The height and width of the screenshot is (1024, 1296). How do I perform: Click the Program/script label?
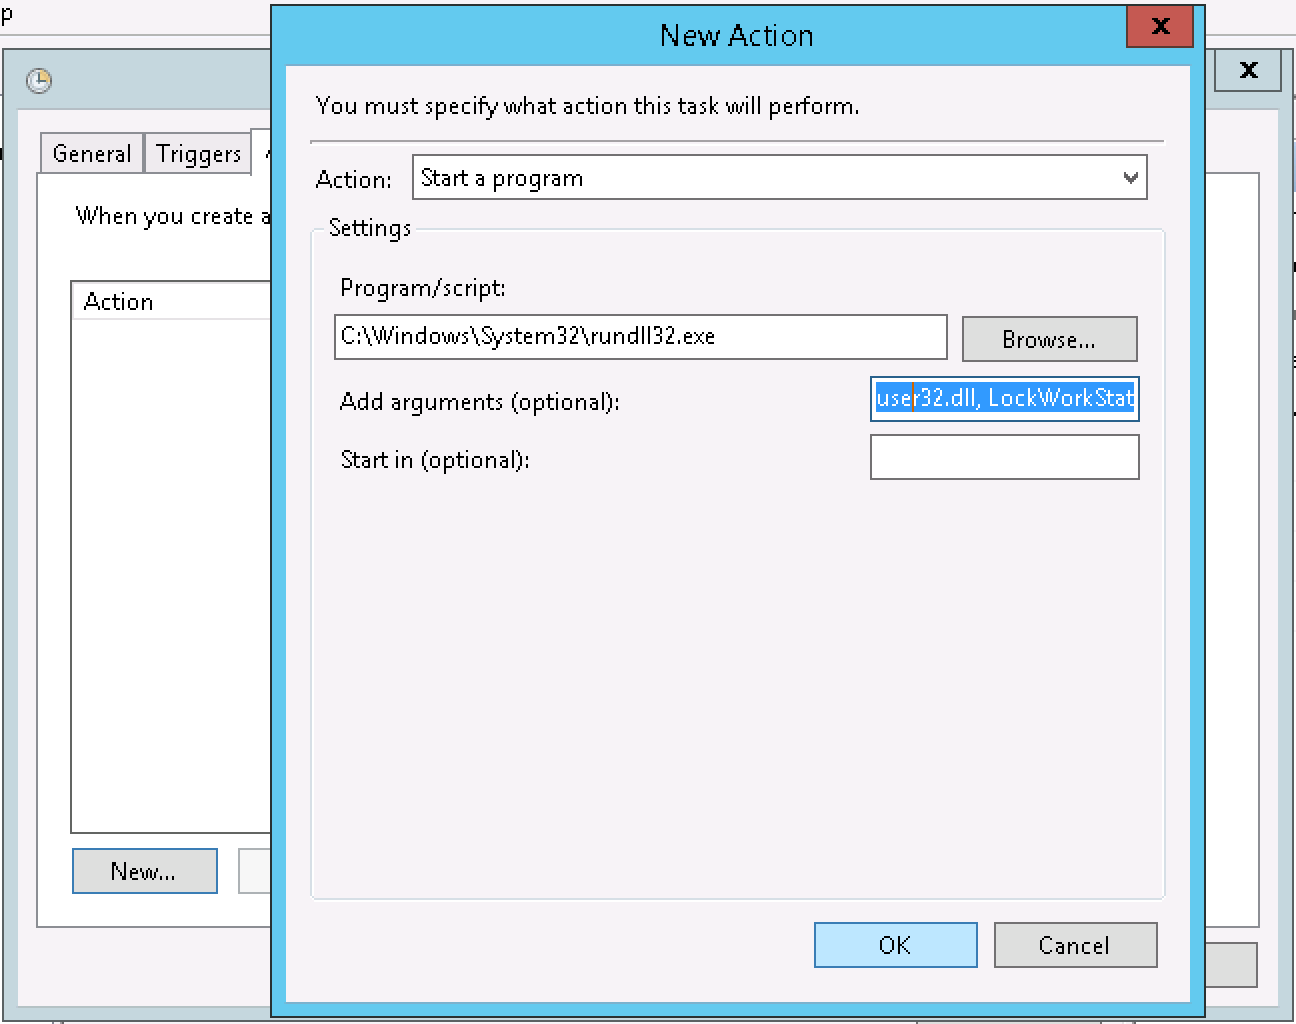(x=423, y=288)
